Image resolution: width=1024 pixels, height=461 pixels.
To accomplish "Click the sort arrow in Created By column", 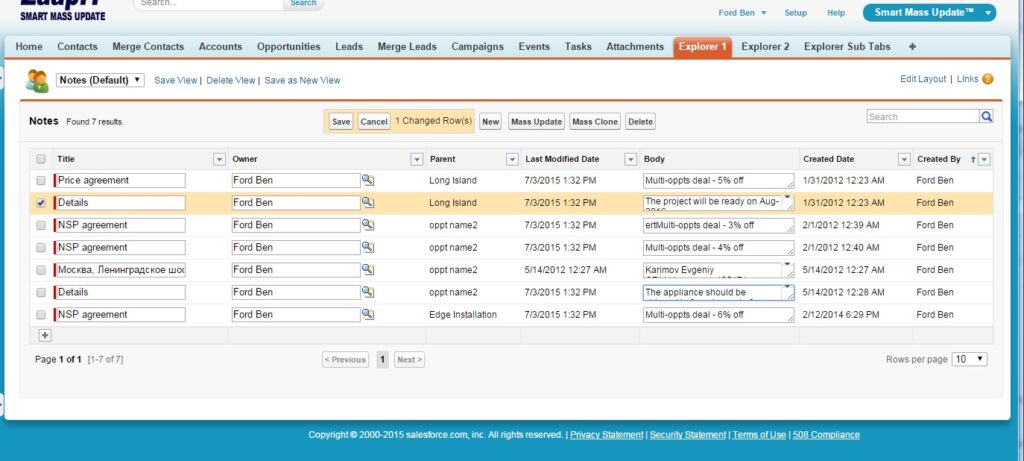I will point(973,159).
